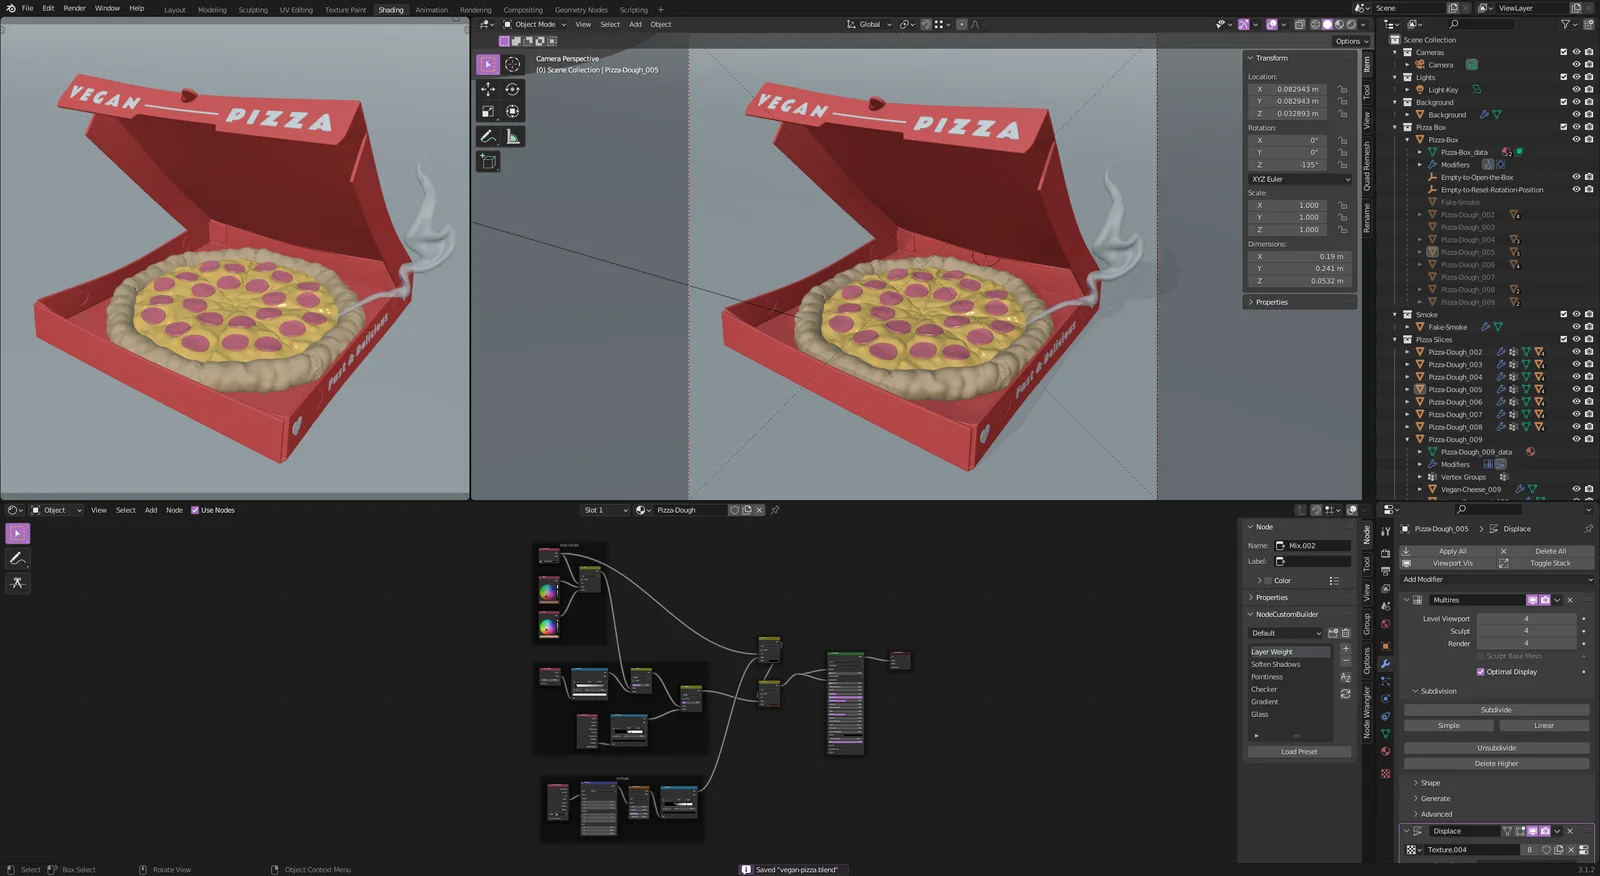The height and width of the screenshot is (876, 1600).
Task: Click the Apply All button
Action: (x=1447, y=551)
